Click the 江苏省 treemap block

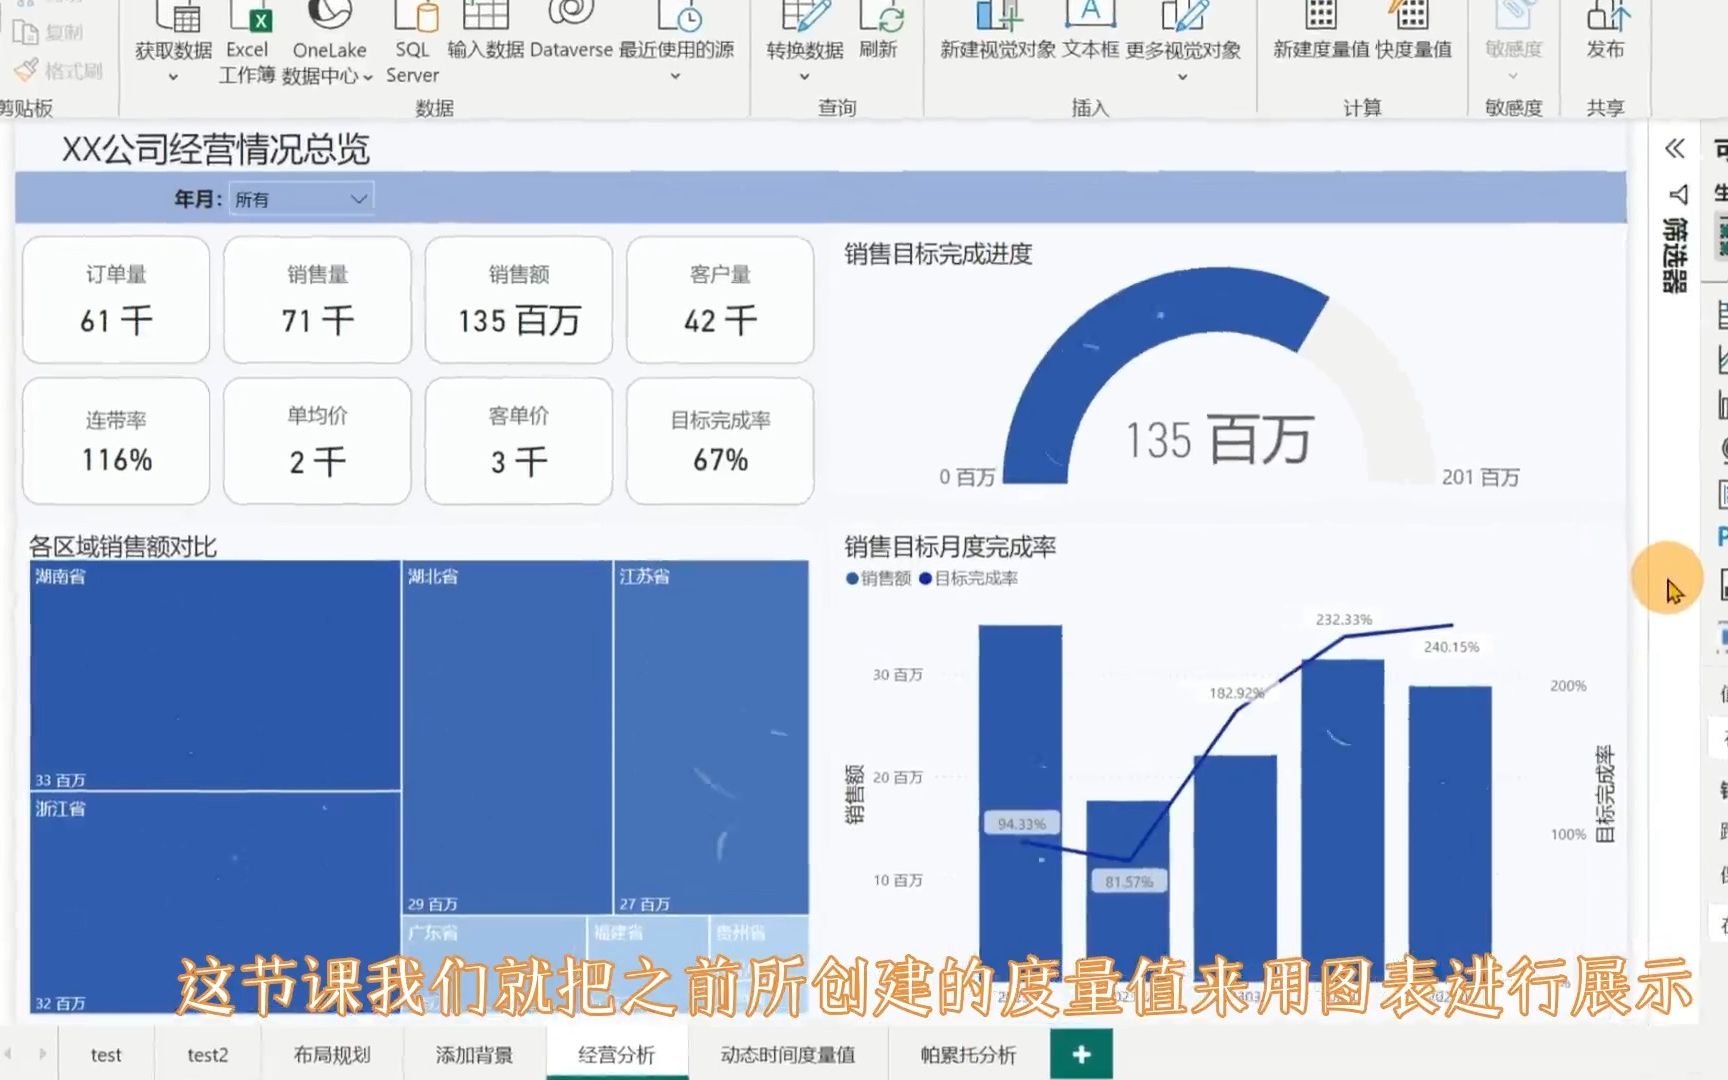[711, 738]
